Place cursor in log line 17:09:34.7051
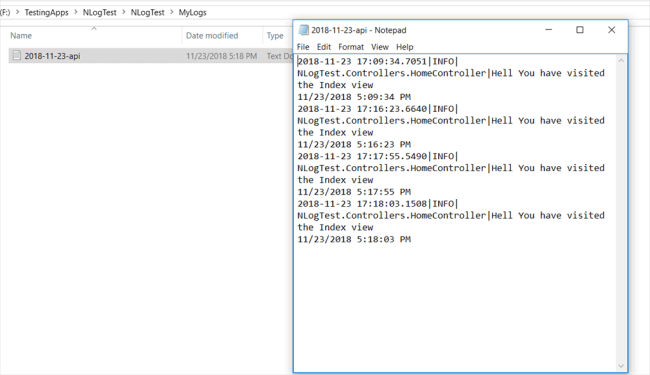 coord(378,61)
